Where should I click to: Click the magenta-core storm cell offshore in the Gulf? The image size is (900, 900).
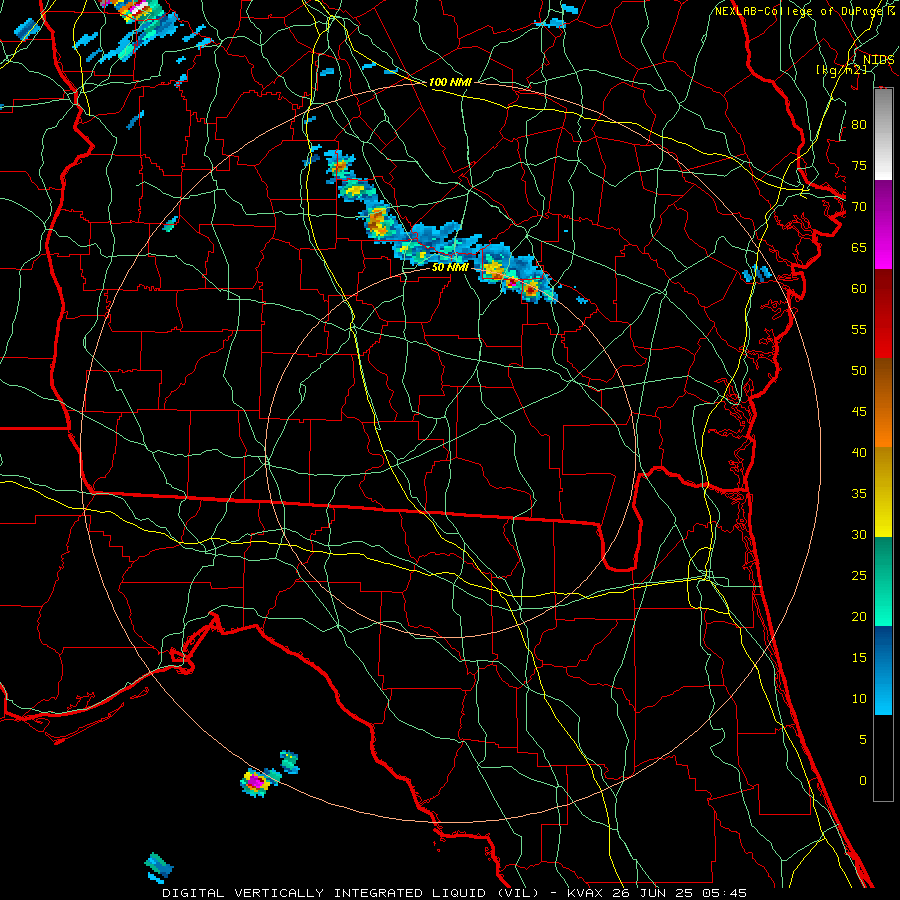[256, 782]
